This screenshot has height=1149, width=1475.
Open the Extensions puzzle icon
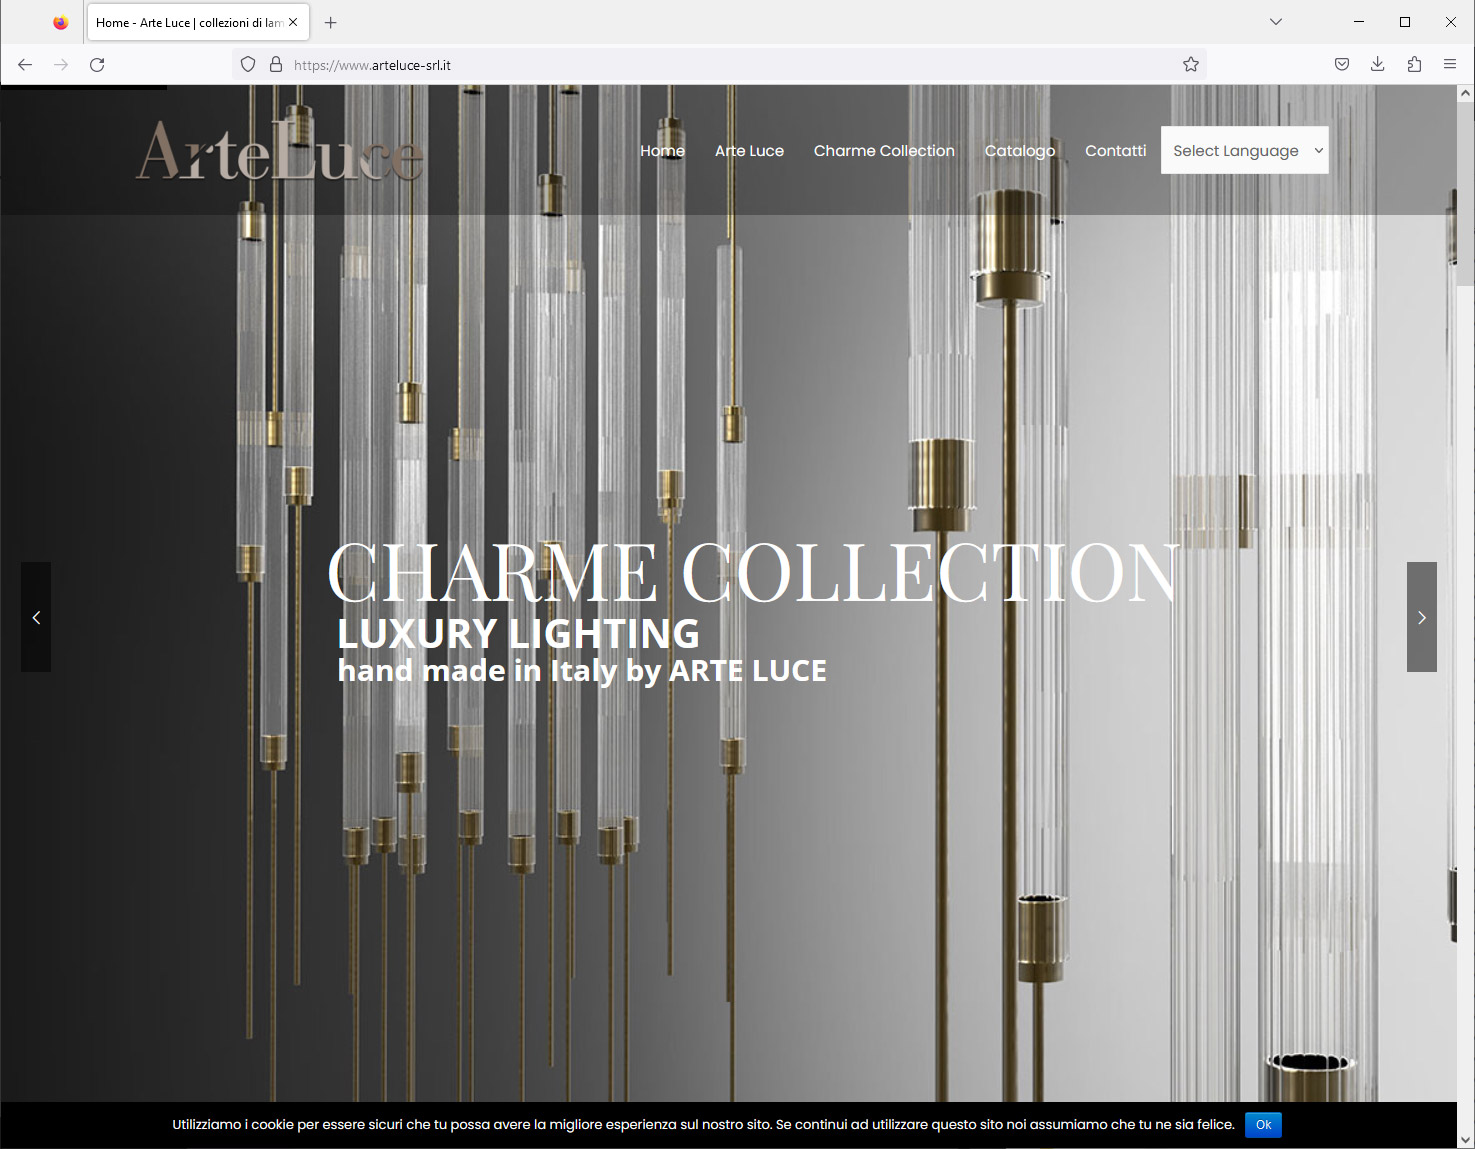point(1414,65)
